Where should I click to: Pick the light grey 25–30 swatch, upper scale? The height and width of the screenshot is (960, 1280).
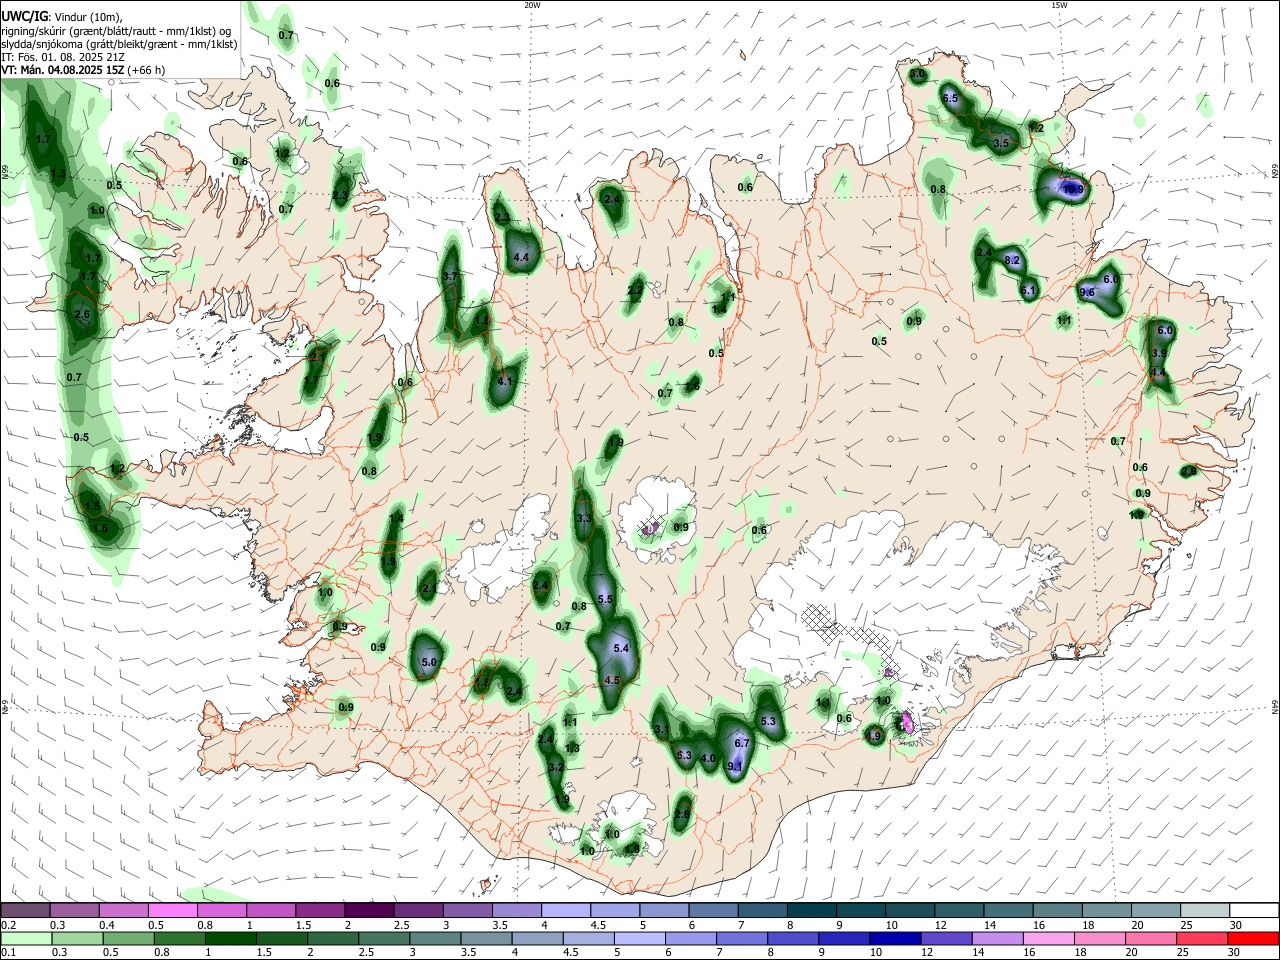coord(1205,911)
